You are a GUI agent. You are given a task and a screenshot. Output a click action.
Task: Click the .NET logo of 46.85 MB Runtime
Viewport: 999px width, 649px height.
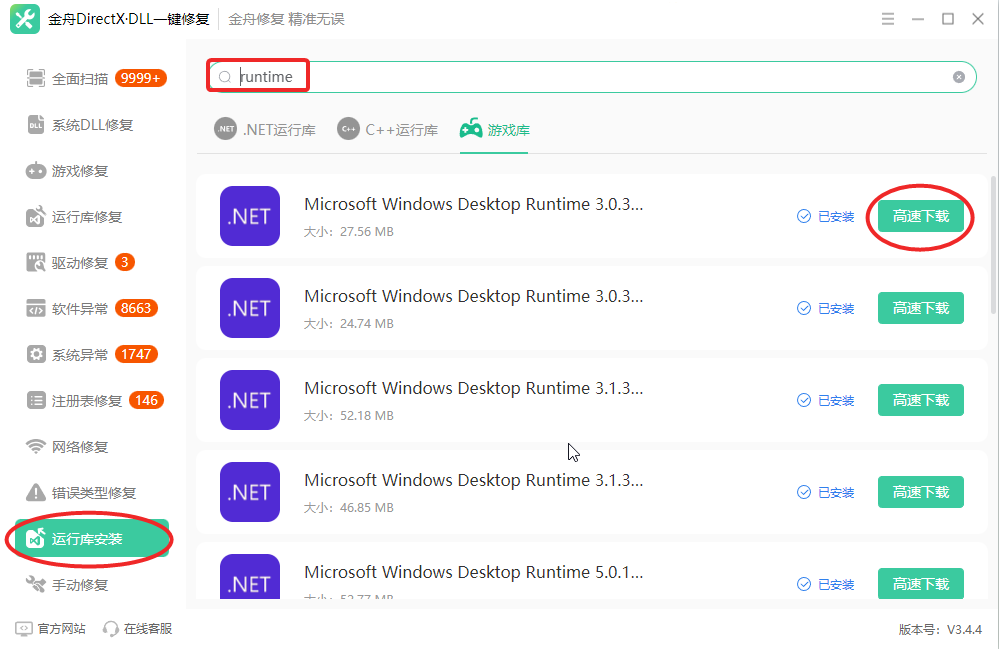[x=250, y=492]
